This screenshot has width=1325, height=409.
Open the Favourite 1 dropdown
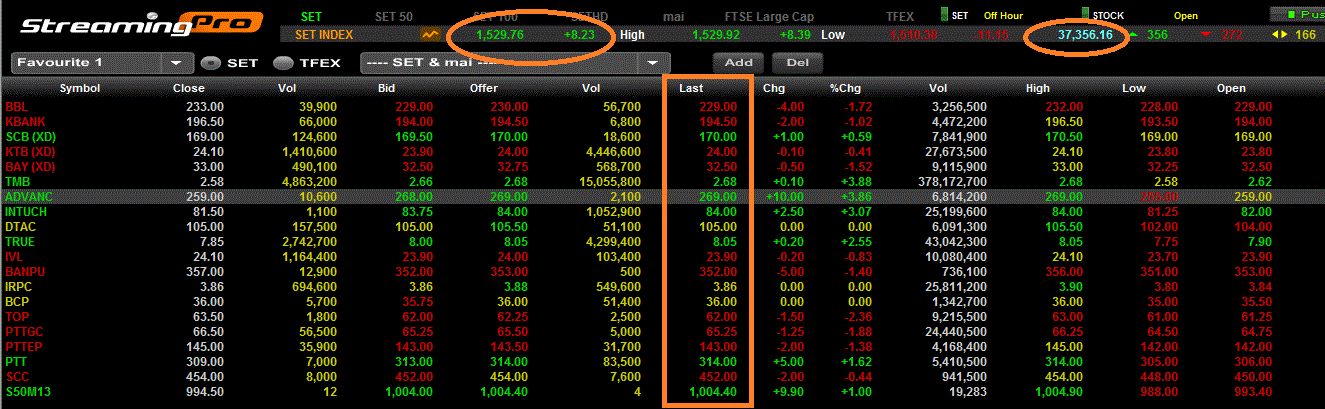(101, 62)
